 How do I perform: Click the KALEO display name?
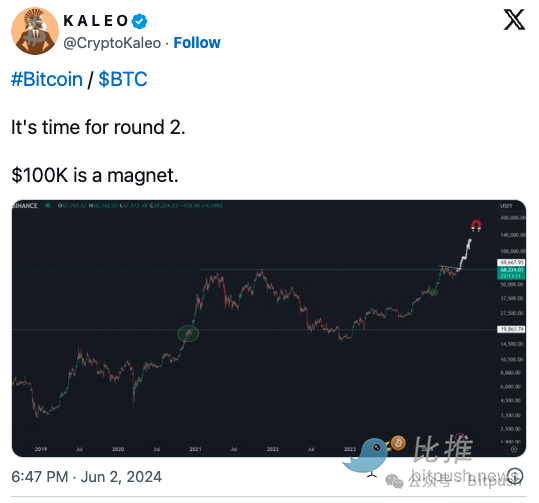point(96,21)
